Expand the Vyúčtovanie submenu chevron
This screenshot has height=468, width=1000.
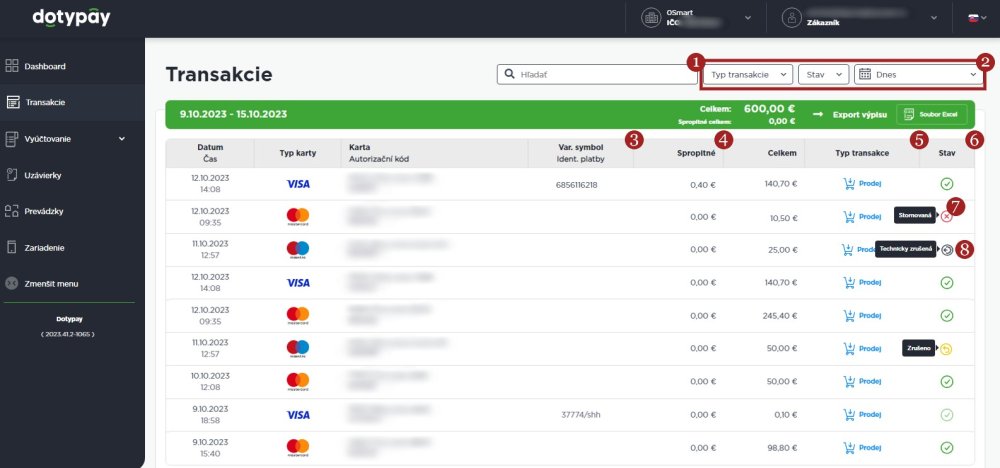pyautogui.click(x=122, y=138)
